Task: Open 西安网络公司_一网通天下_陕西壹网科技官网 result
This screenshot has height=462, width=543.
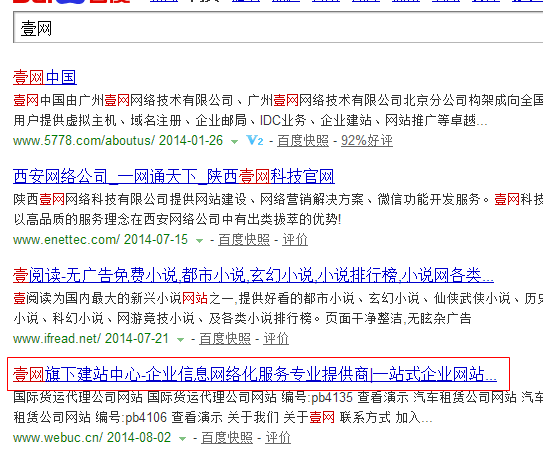Action: coord(173,176)
